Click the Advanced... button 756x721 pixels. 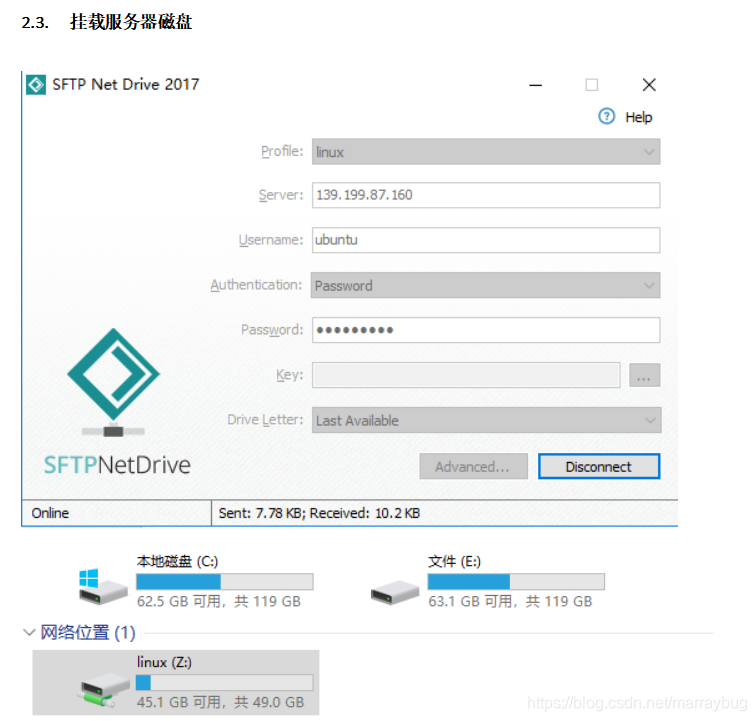click(x=473, y=466)
